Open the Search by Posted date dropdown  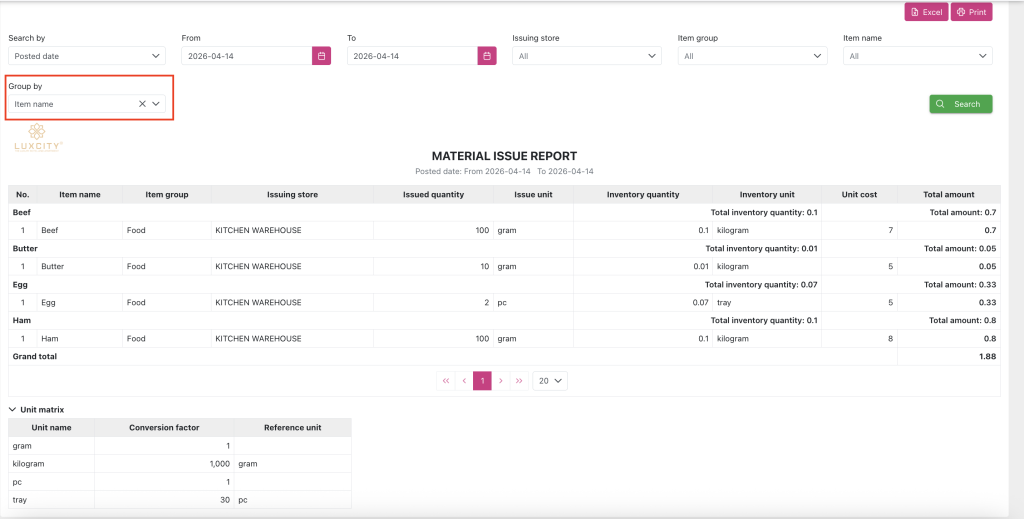point(87,56)
